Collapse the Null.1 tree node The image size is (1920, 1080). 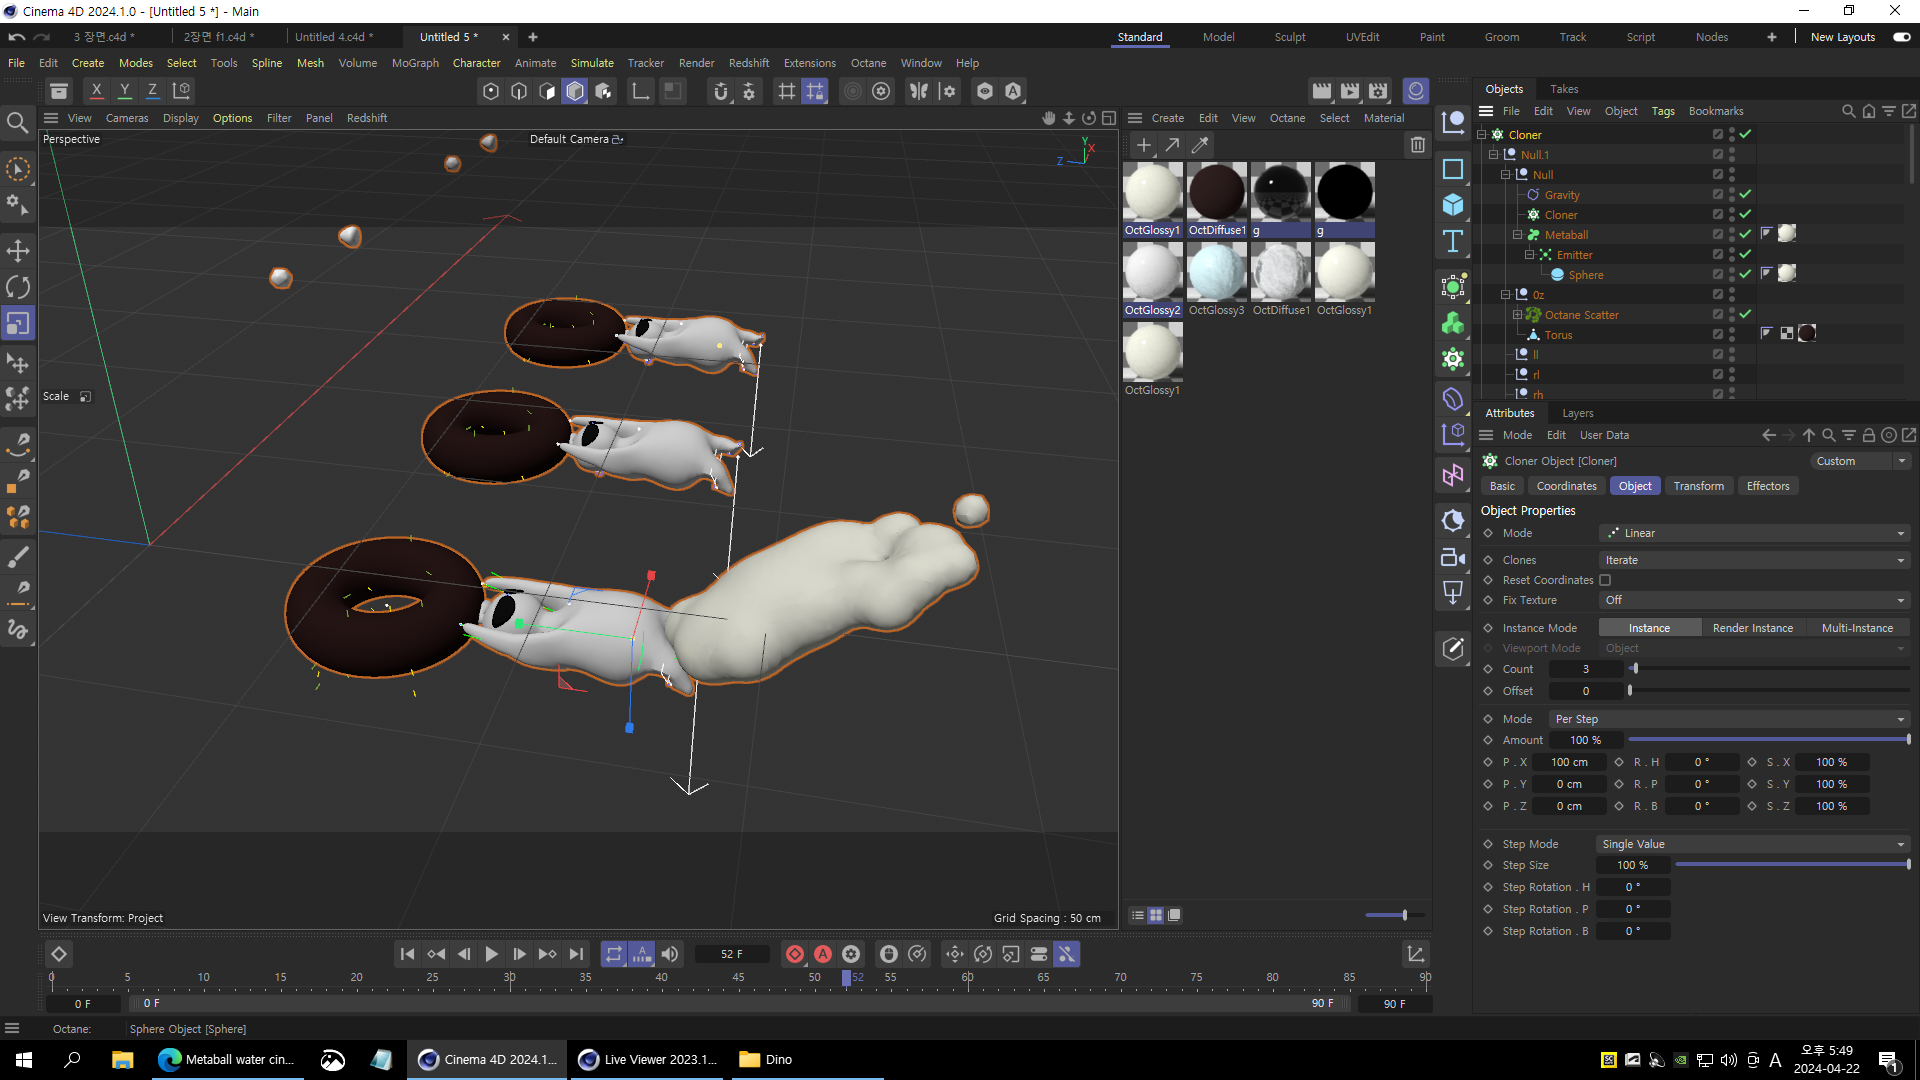1493,154
